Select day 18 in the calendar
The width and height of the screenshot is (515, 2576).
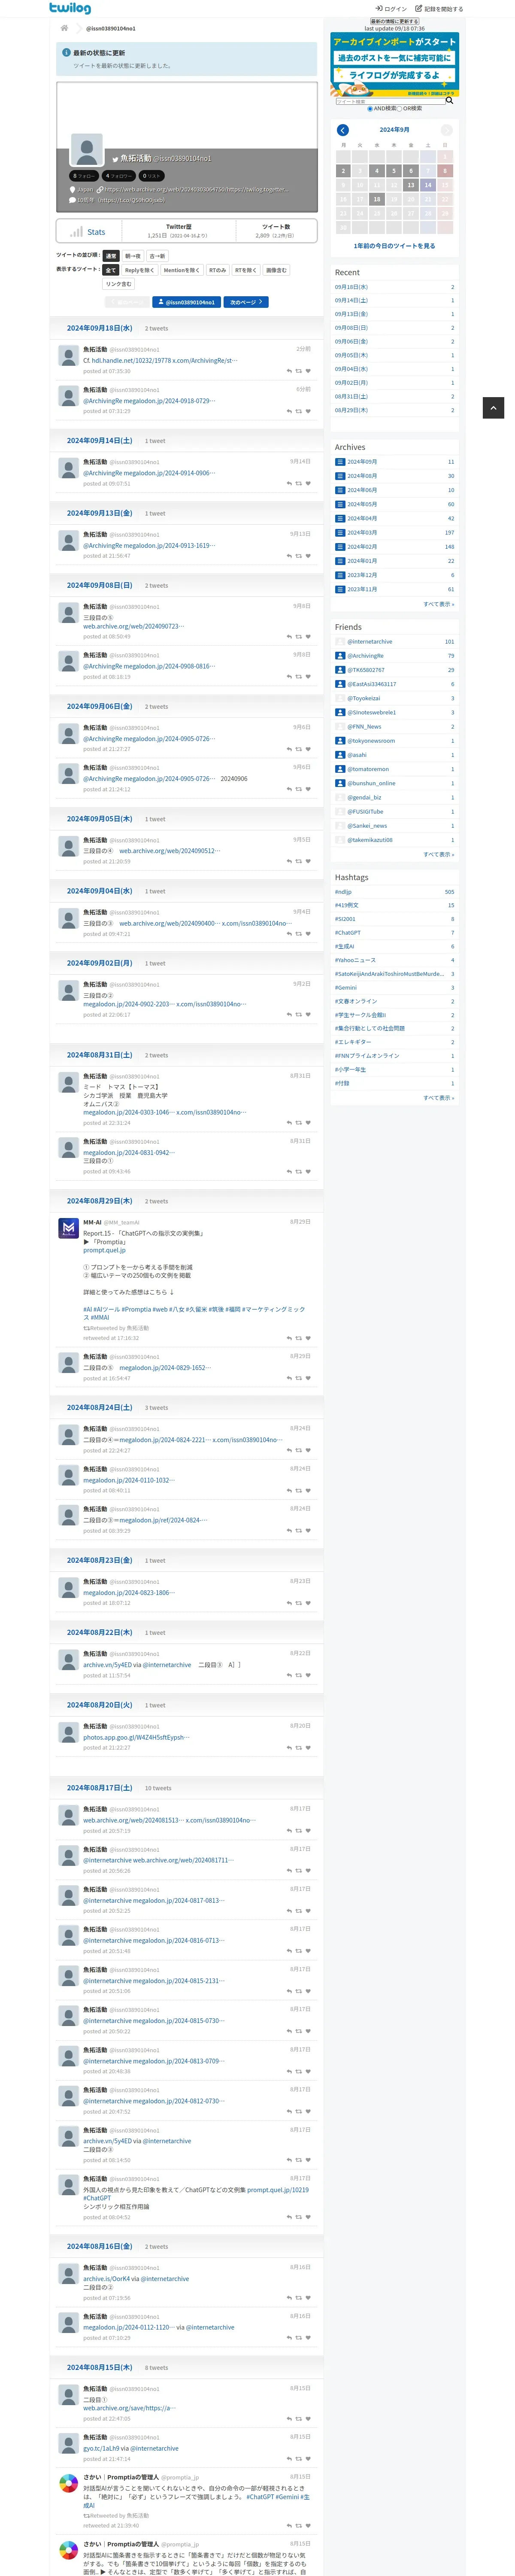pos(377,199)
